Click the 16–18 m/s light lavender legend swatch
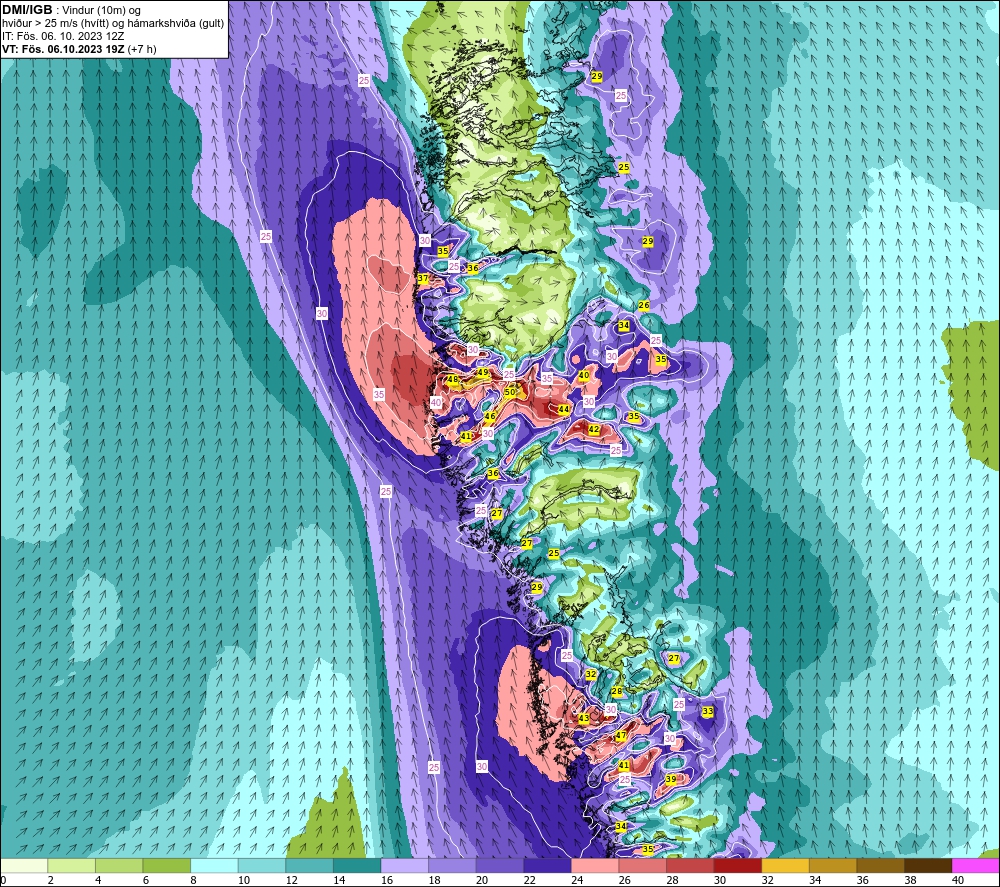The width and height of the screenshot is (1000, 887). pyautogui.click(x=404, y=865)
